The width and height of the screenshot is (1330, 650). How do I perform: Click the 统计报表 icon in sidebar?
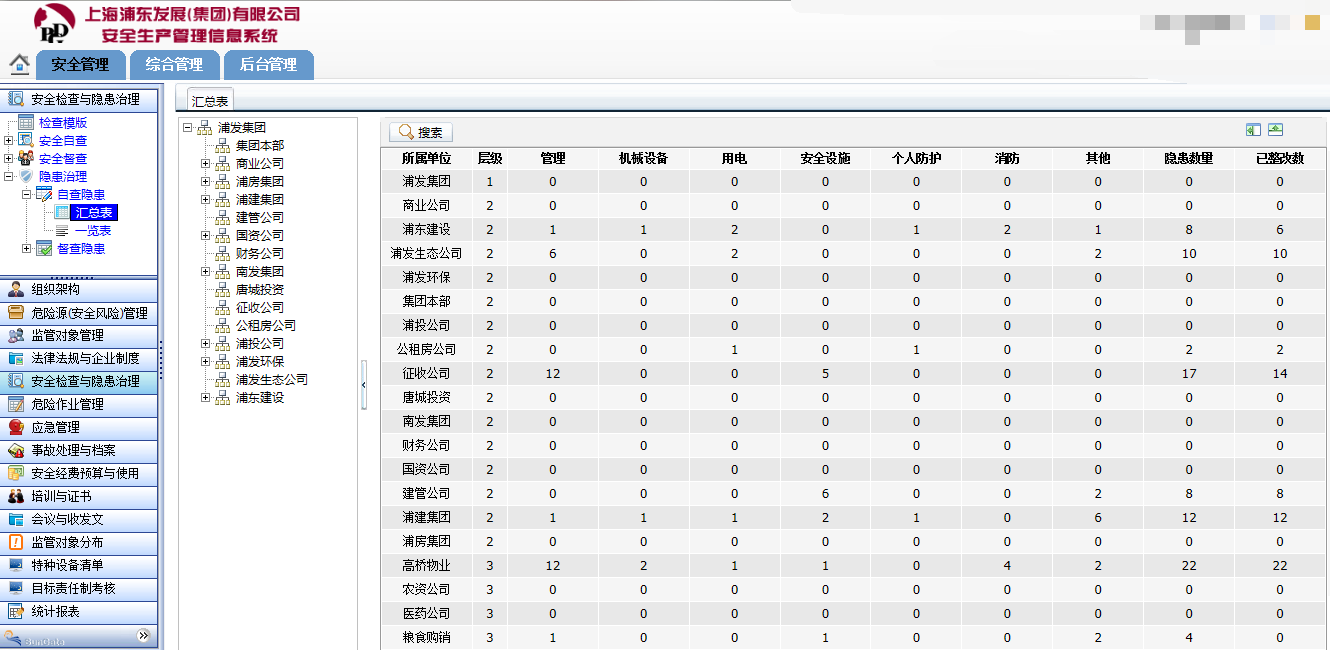click(x=16, y=611)
